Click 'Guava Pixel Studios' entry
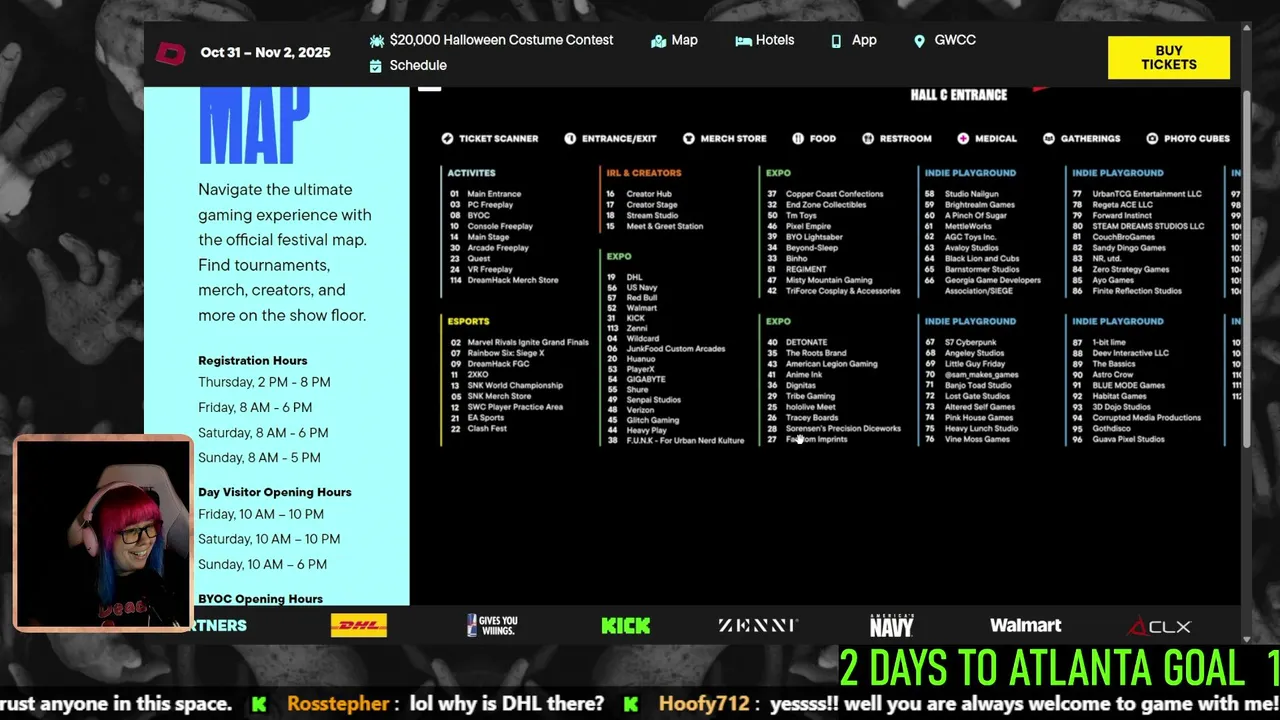The width and height of the screenshot is (1280, 720). coord(1118,440)
